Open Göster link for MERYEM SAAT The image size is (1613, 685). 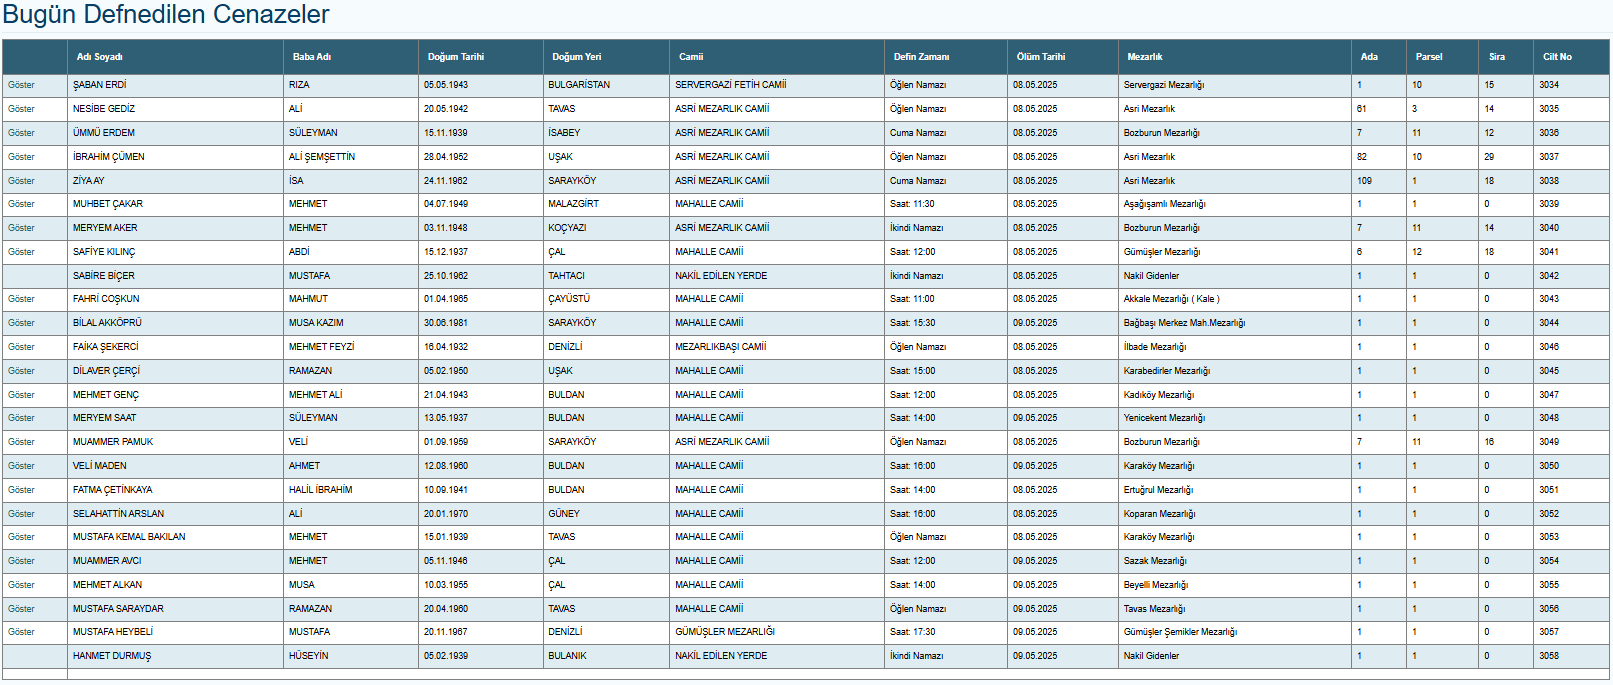pos(21,418)
